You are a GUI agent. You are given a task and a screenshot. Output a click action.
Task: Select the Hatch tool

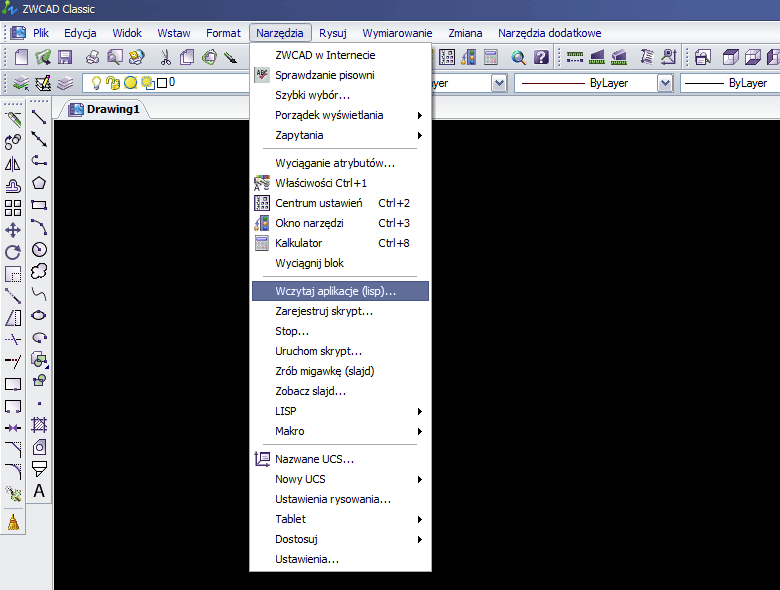(x=39, y=425)
